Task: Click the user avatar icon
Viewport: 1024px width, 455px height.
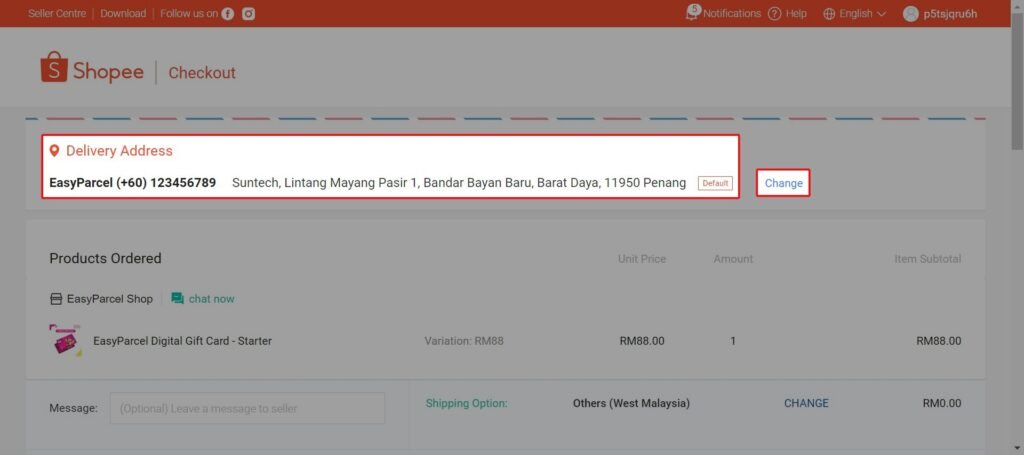Action: [910, 14]
